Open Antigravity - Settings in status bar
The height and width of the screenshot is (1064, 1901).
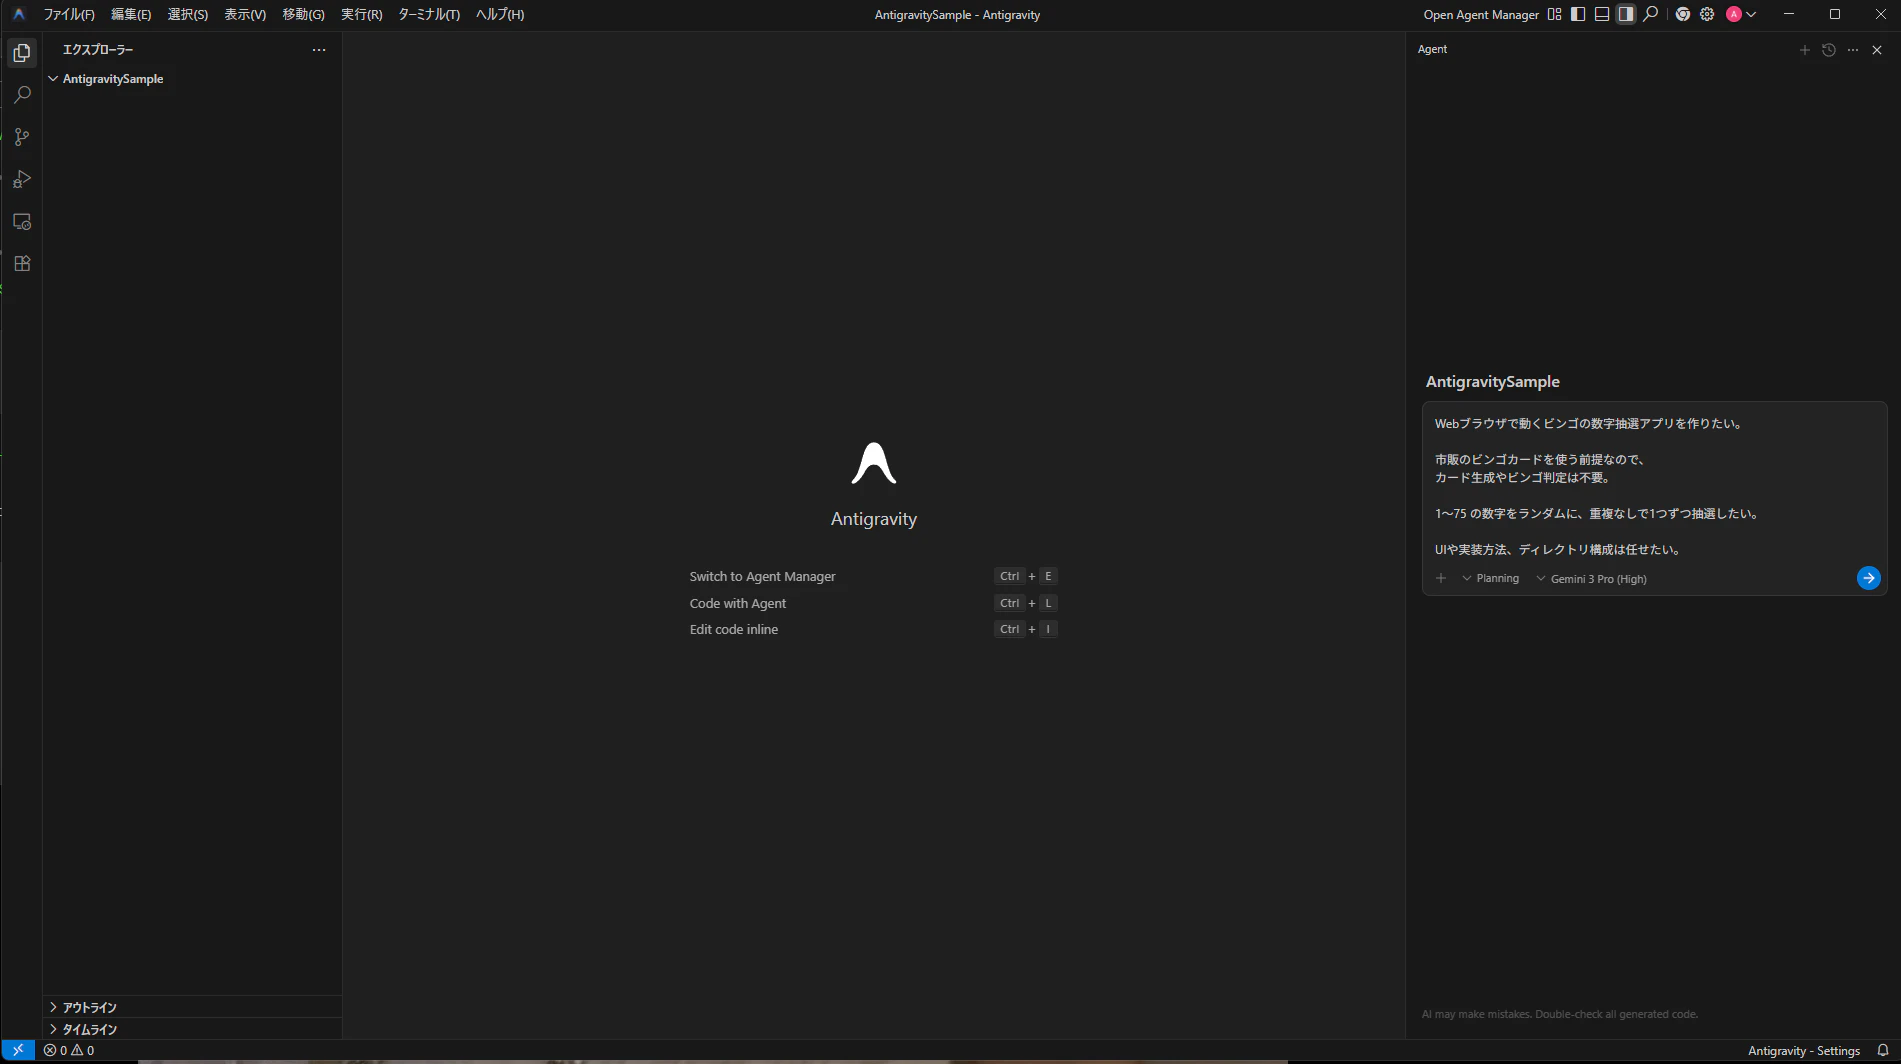point(1804,1050)
